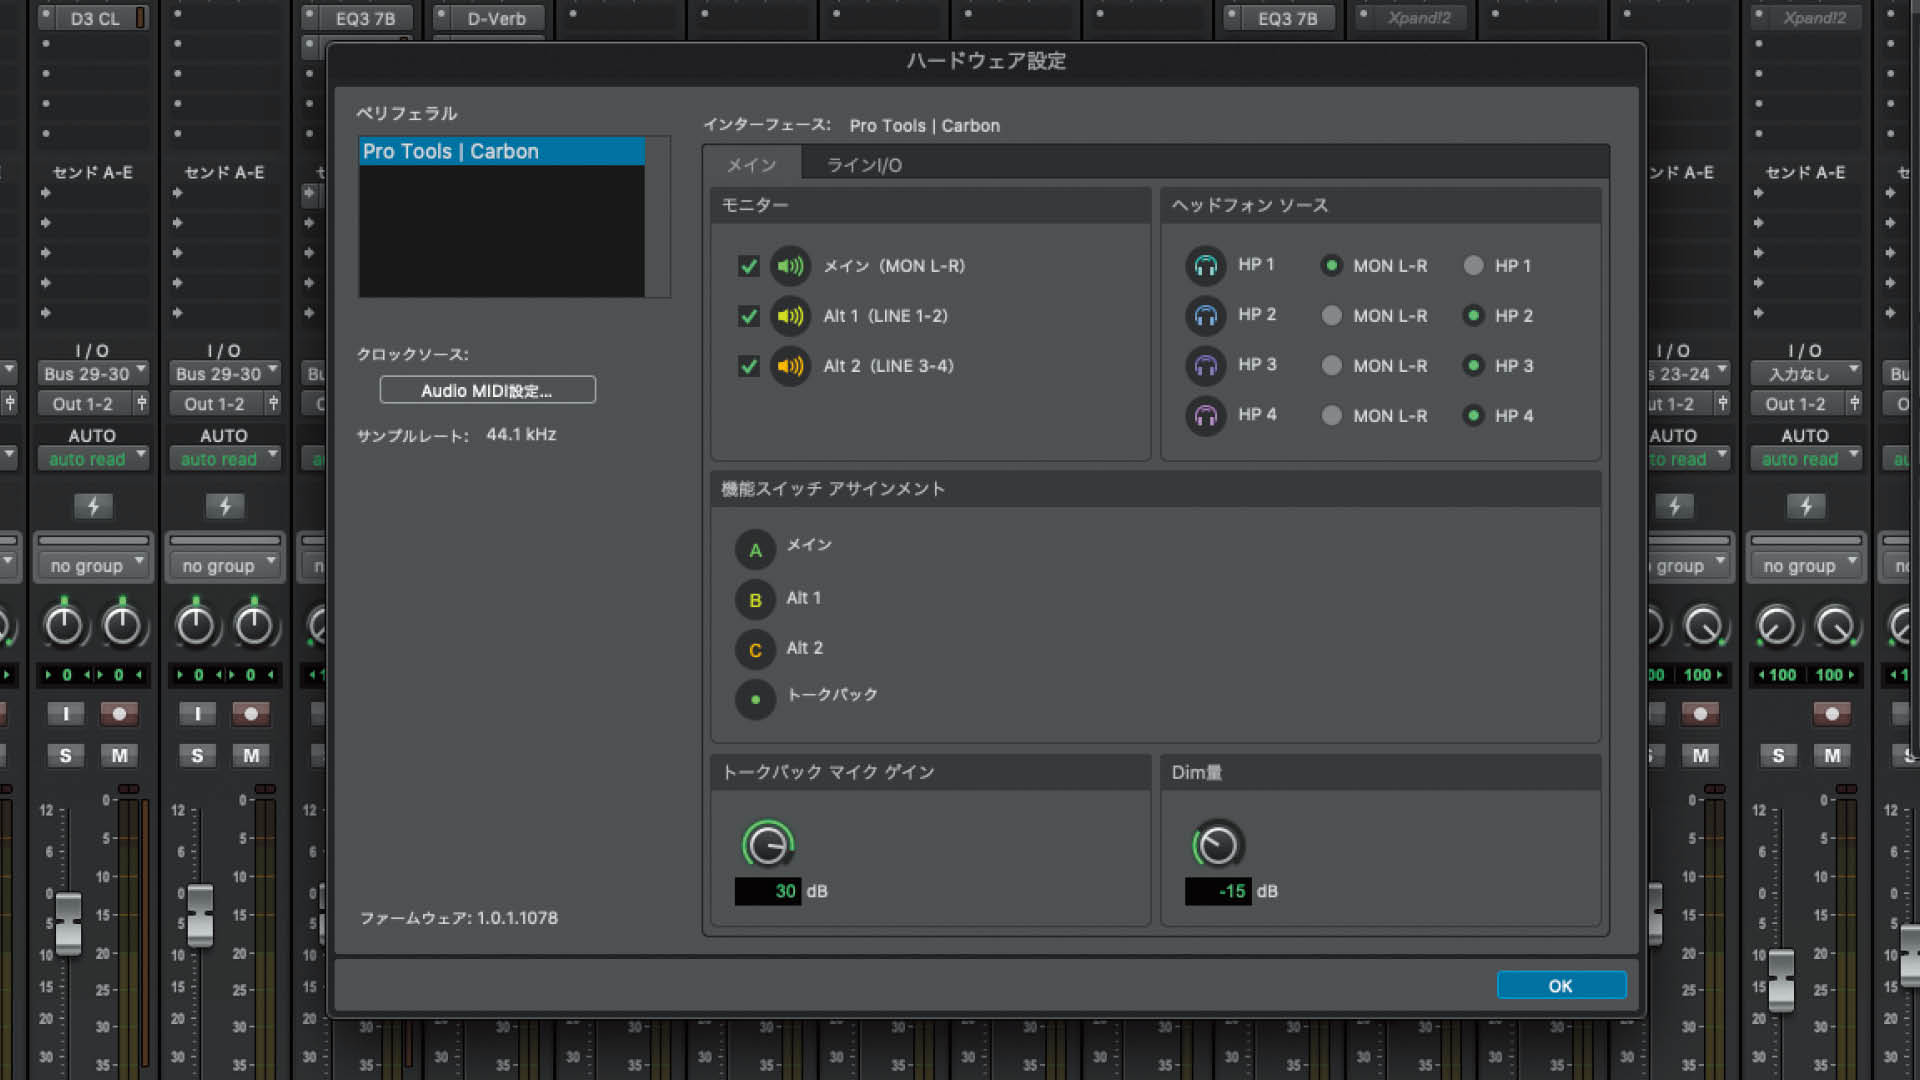Click input monitor I on the first Bus 29-30 track
This screenshot has height=1080, width=1920.
coord(66,713)
